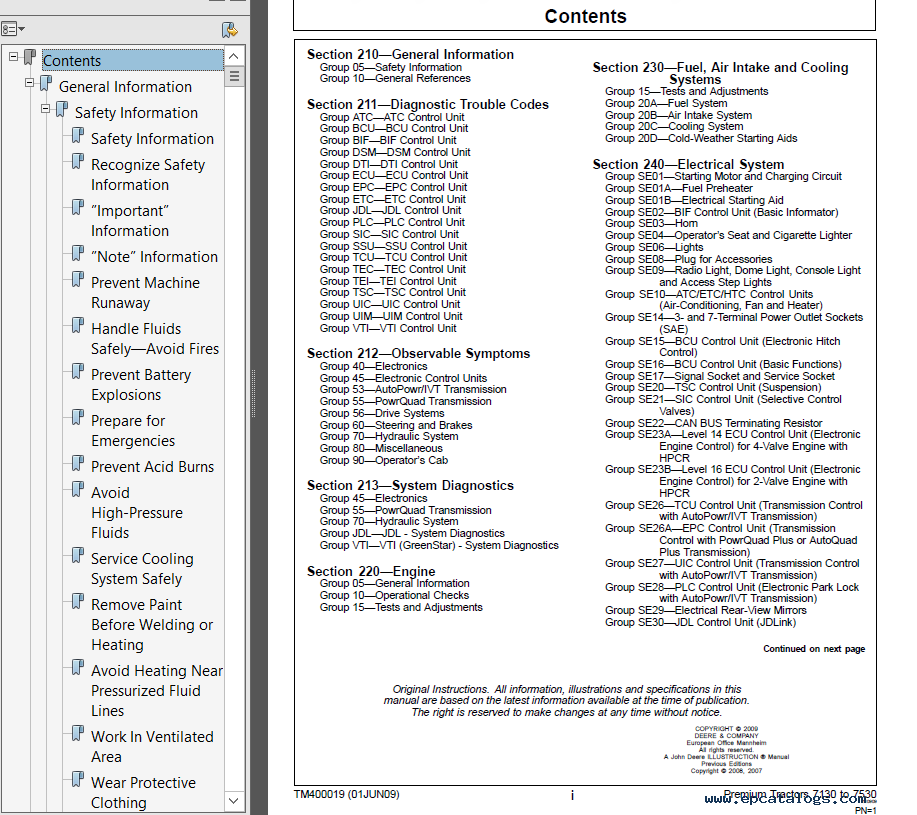Click the Prevent Machine Runaway bookmark icon

[x=77, y=279]
